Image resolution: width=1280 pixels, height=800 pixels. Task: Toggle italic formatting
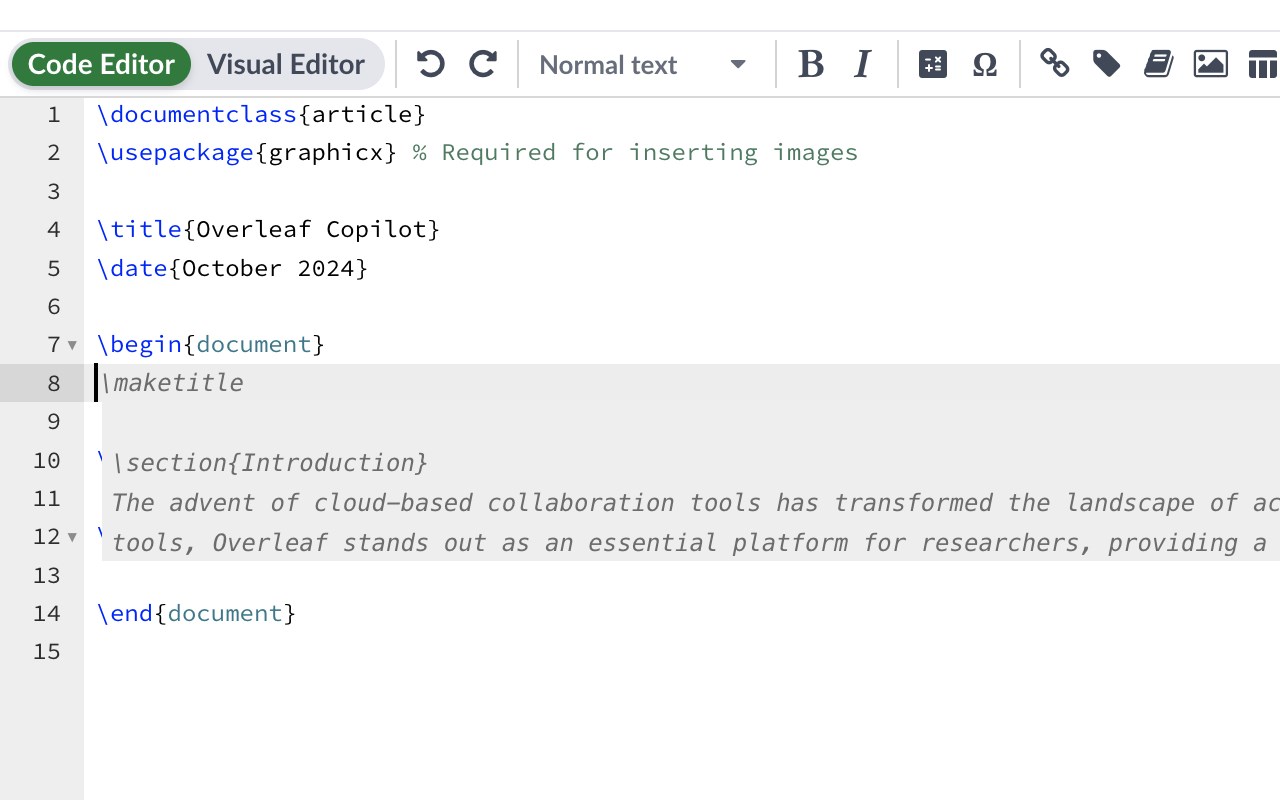862,65
